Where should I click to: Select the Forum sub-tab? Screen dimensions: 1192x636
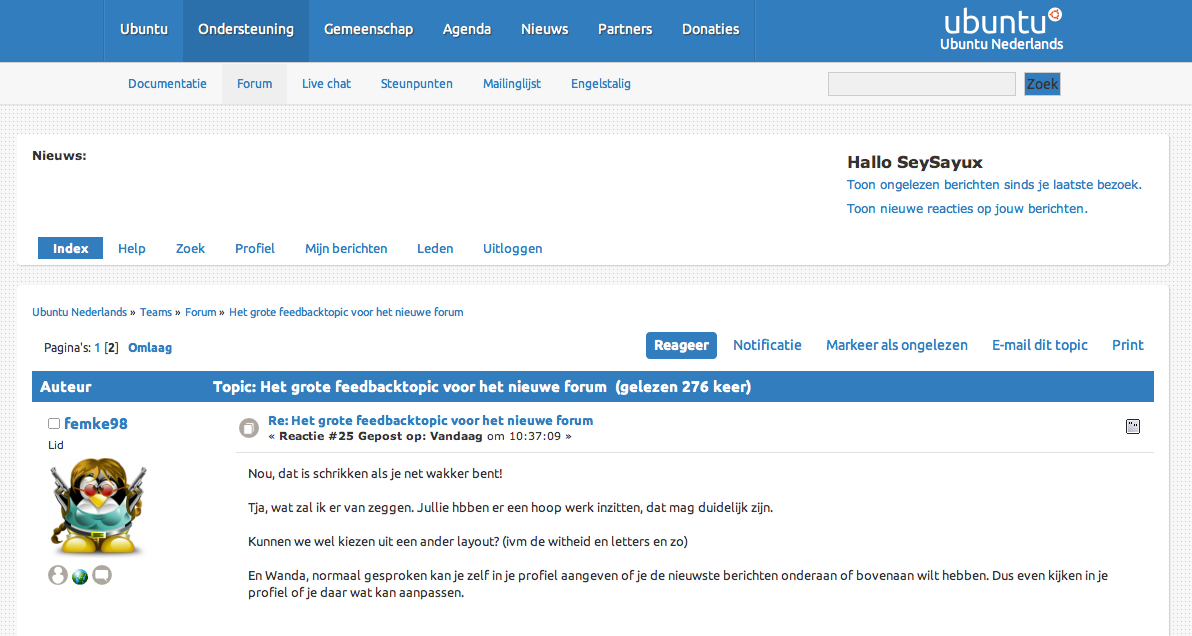(x=254, y=84)
